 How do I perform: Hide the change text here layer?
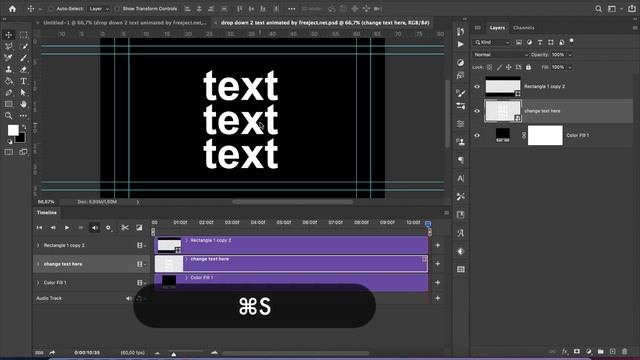(x=477, y=111)
